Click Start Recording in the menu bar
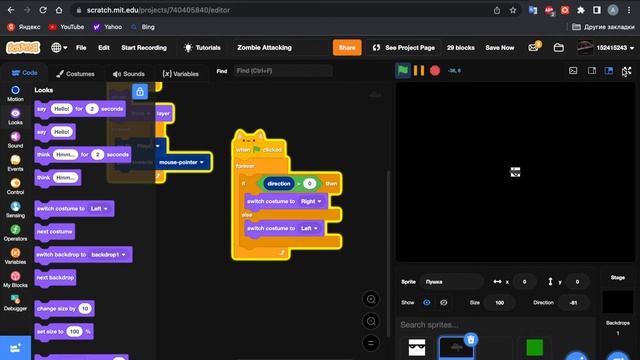 tap(144, 48)
